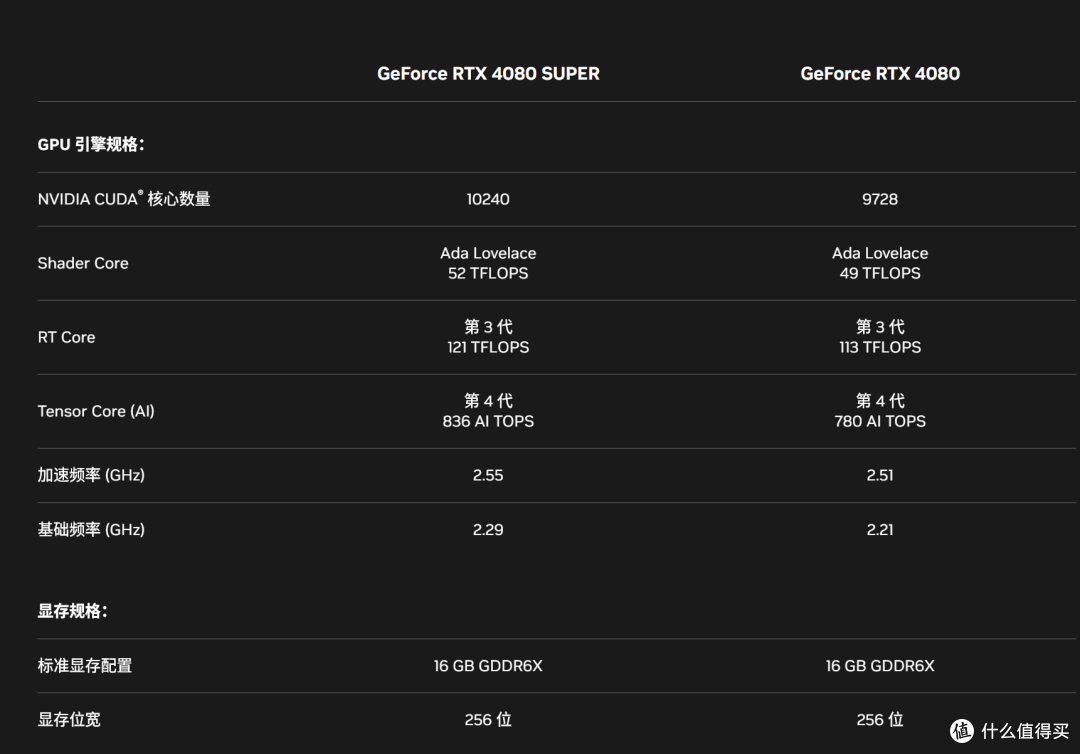Select the 52 TFLOPS shader value
Image resolution: width=1080 pixels, height=754 pixels.
pos(488,273)
